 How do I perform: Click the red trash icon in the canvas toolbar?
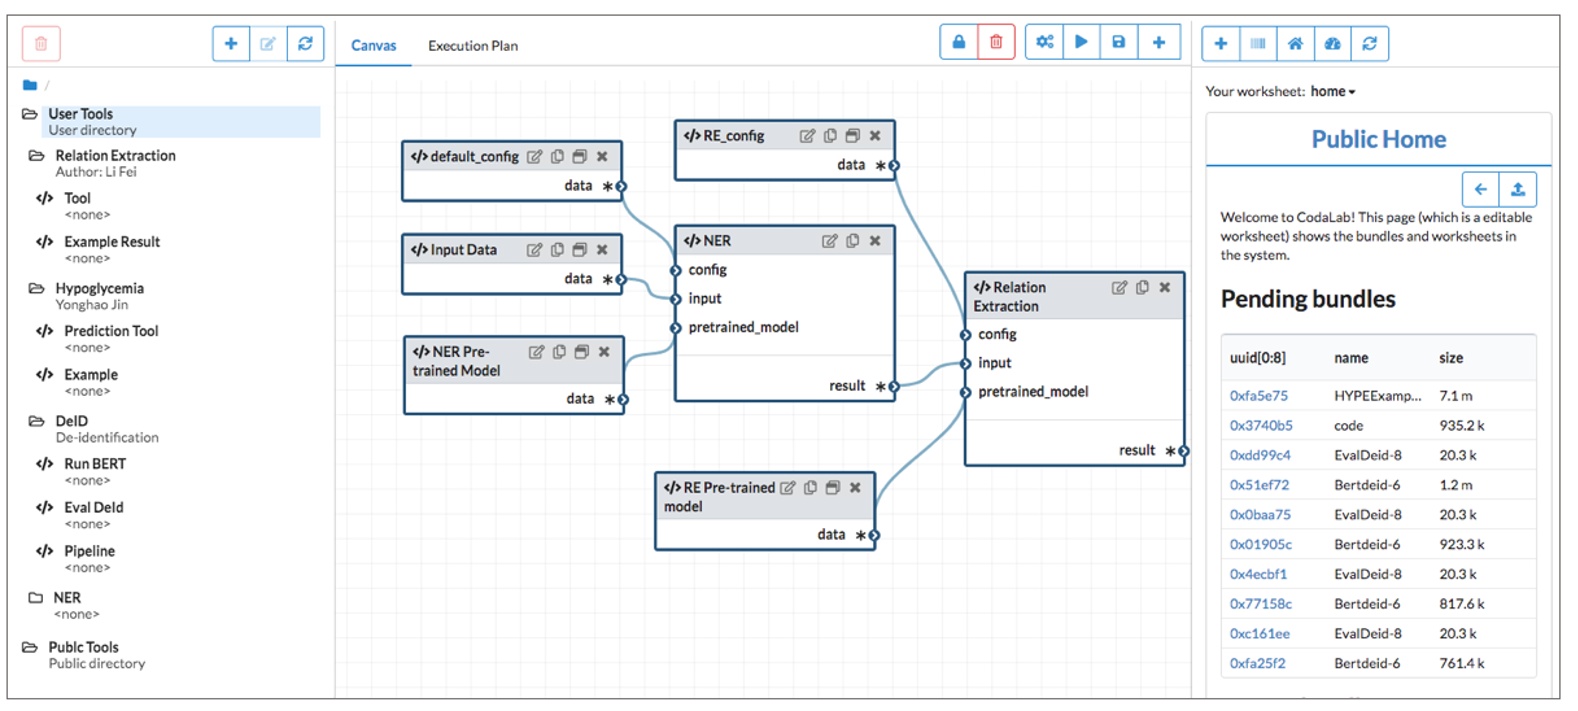(x=996, y=42)
